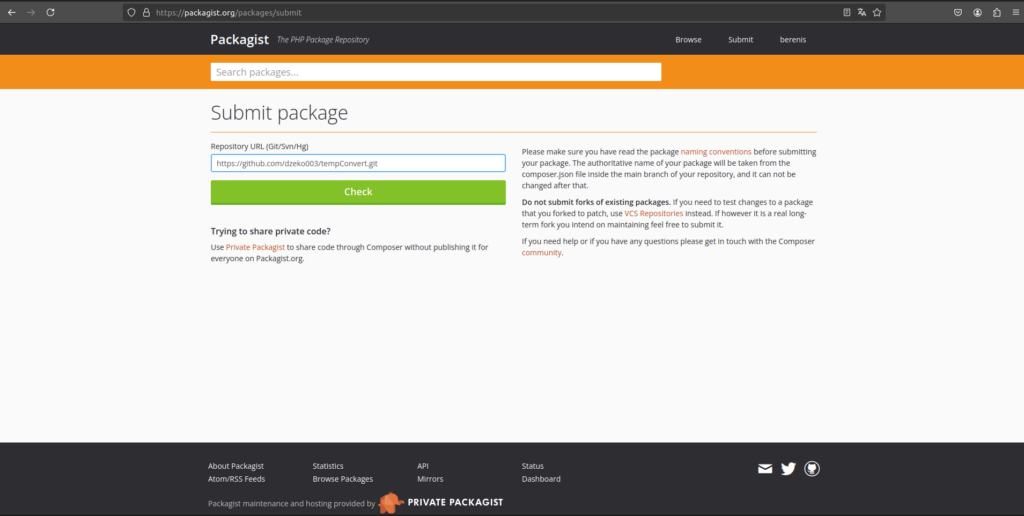Viewport: 1024px width, 516px height.
Task: Open Status footer link
Action: pyautogui.click(x=532, y=466)
